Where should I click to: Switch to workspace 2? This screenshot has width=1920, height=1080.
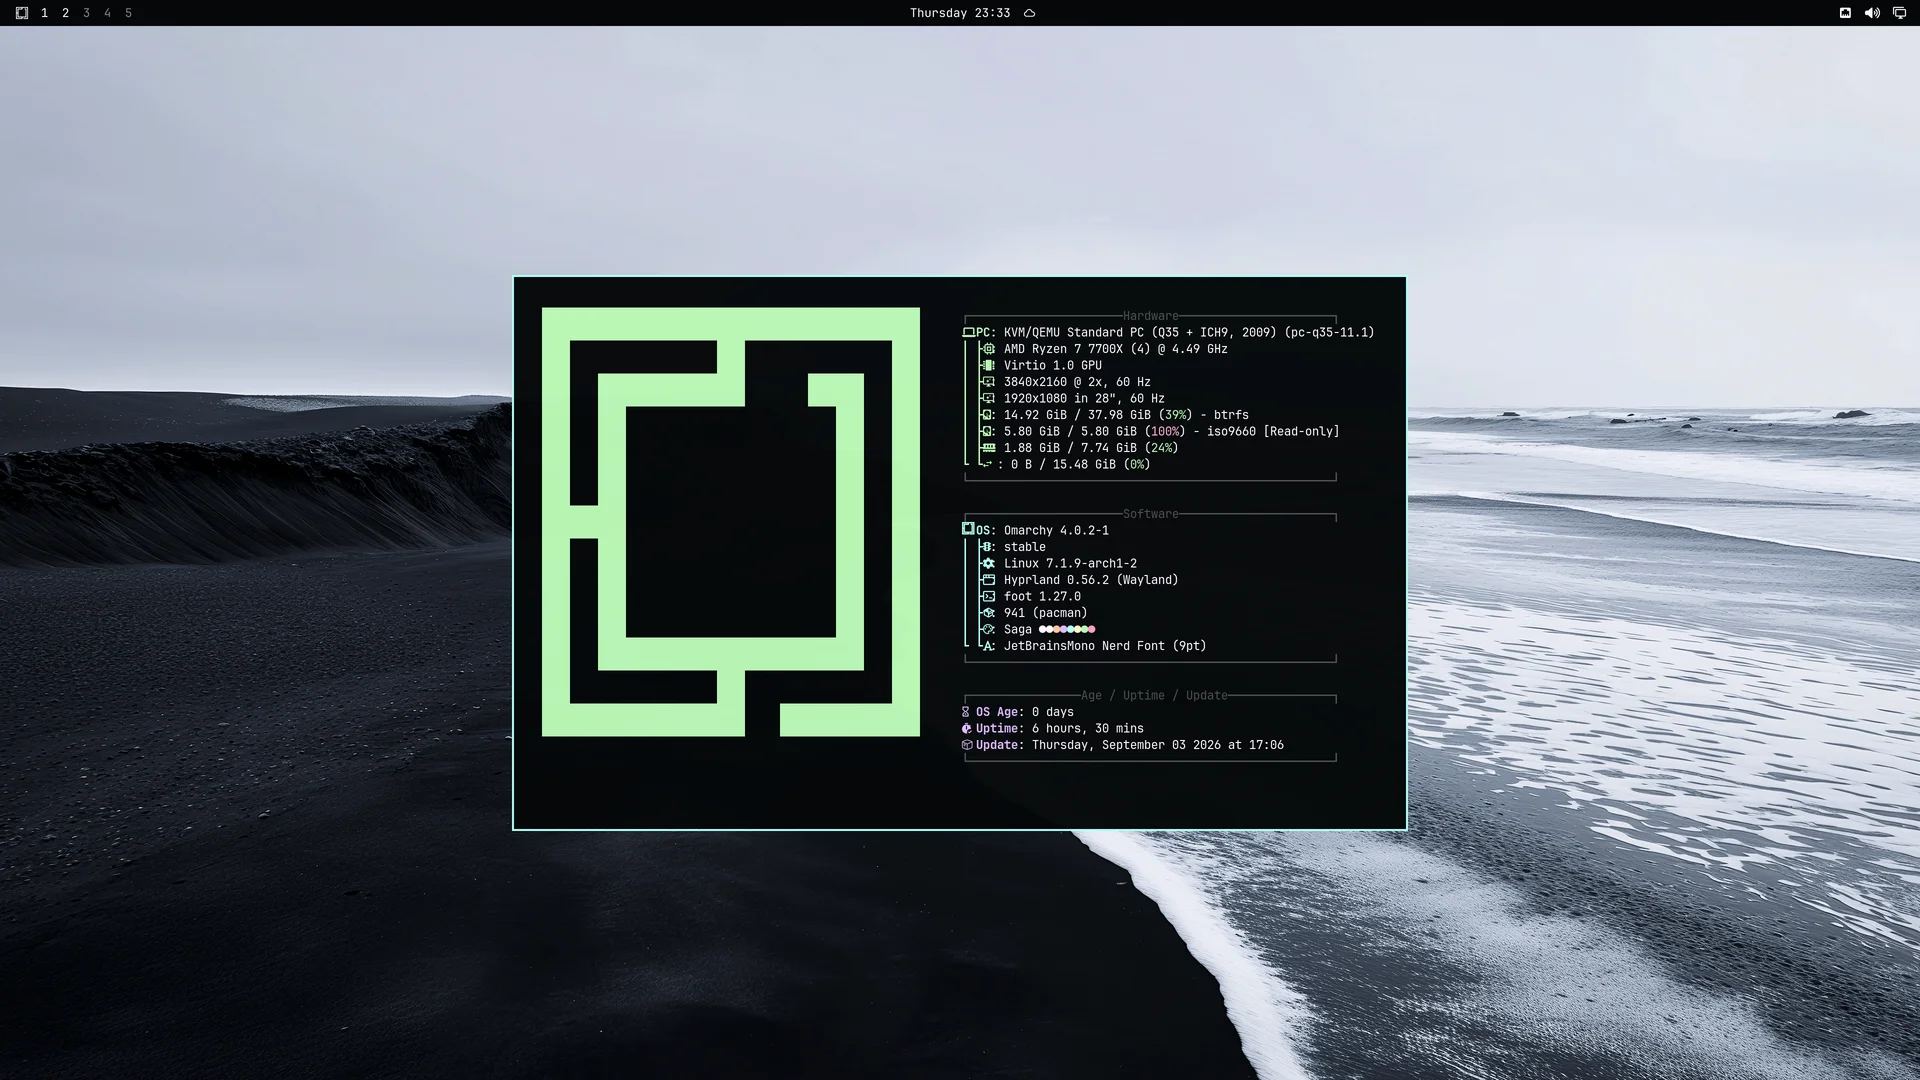pyautogui.click(x=65, y=13)
